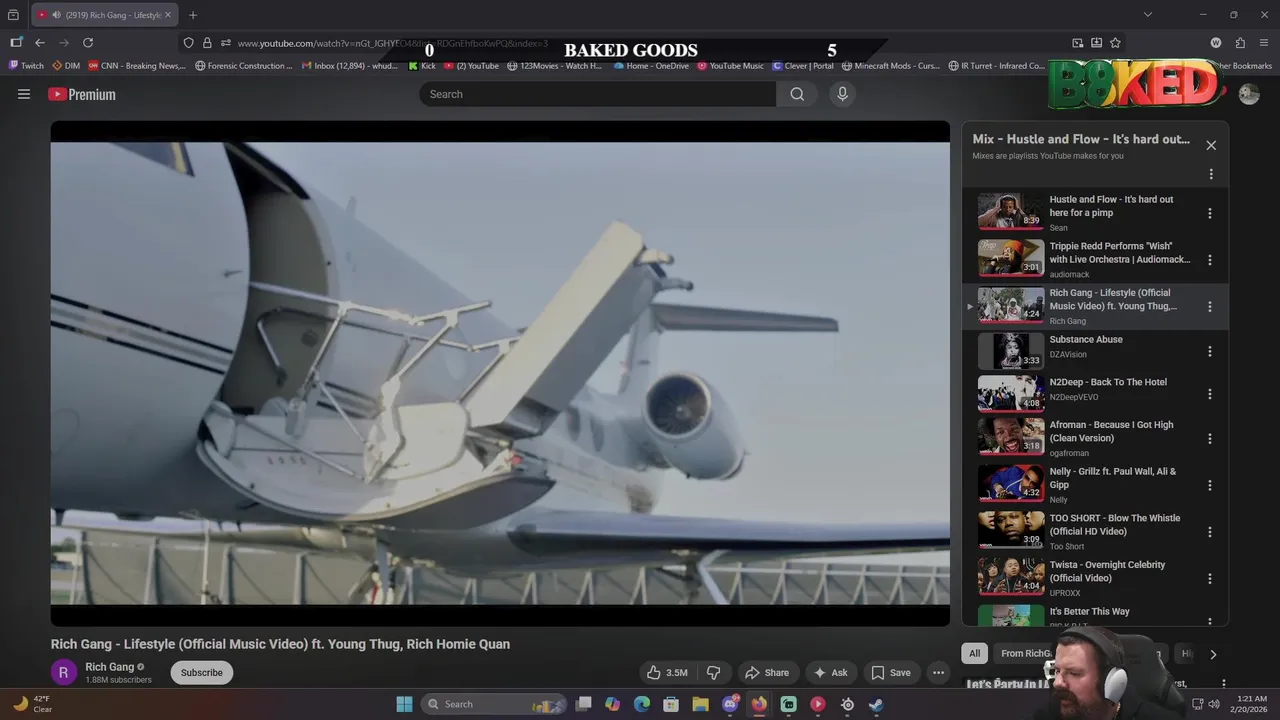Open the browser extensions puzzle icon
This screenshot has height=720, width=1280.
[x=1240, y=43]
